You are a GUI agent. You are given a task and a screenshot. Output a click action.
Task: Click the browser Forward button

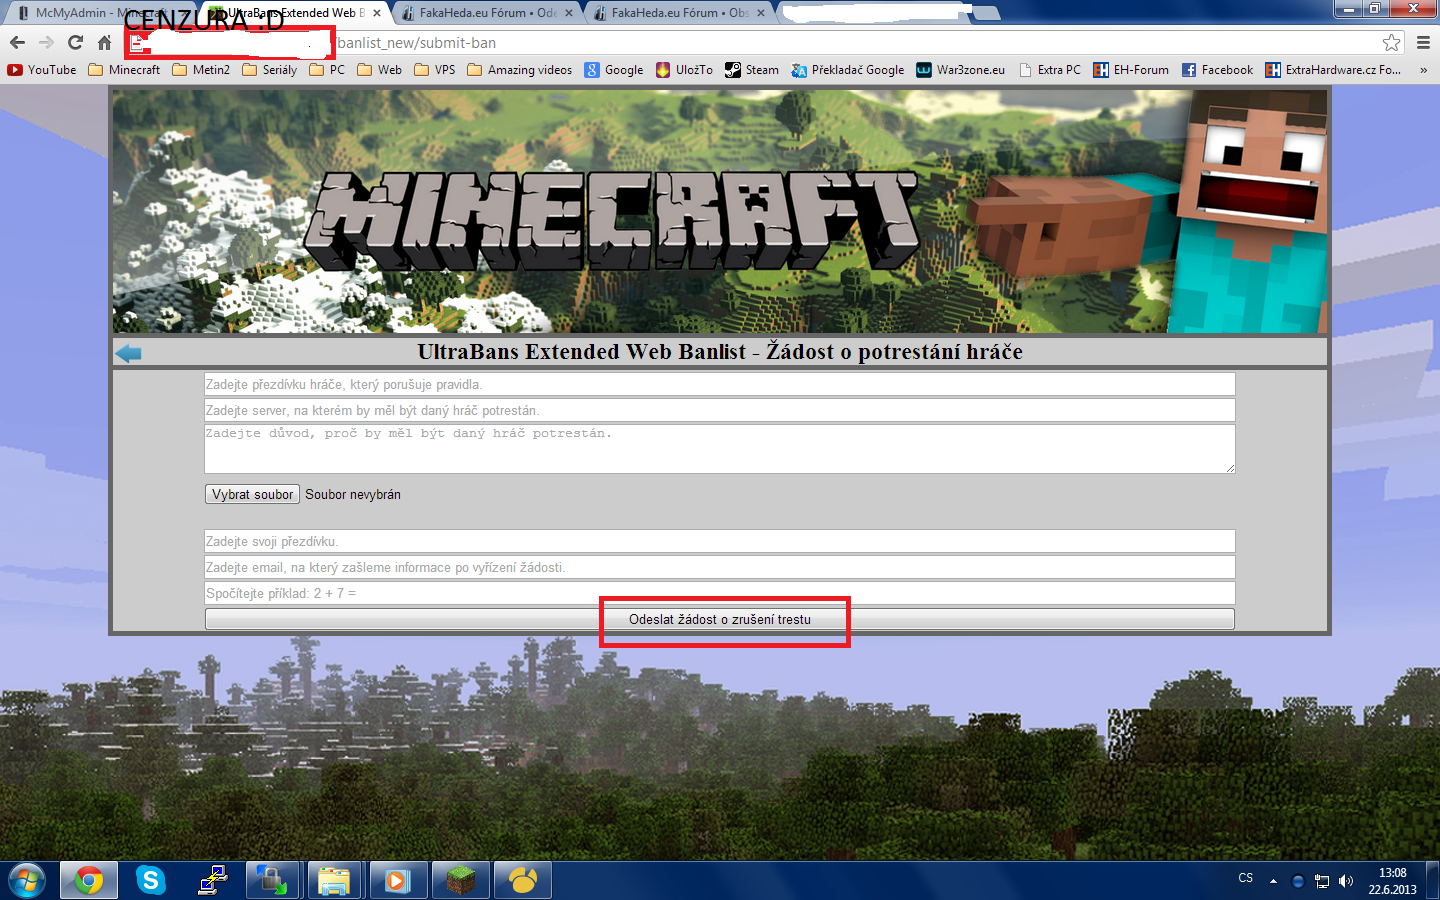pos(46,42)
